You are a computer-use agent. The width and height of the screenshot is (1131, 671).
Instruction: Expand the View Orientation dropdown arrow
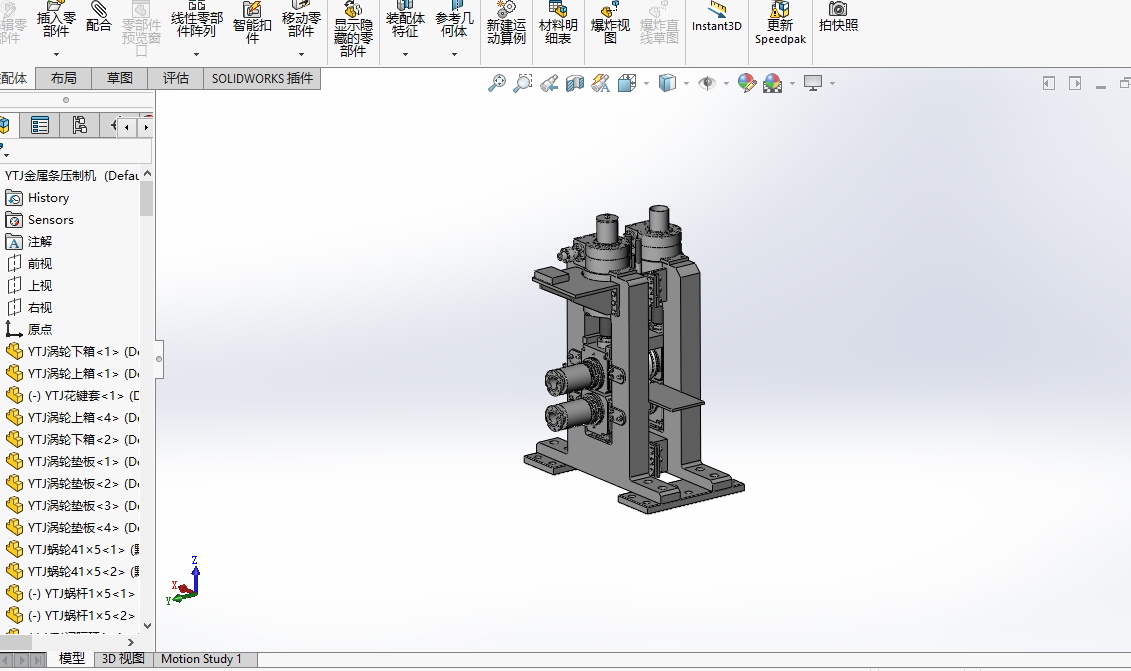646,84
